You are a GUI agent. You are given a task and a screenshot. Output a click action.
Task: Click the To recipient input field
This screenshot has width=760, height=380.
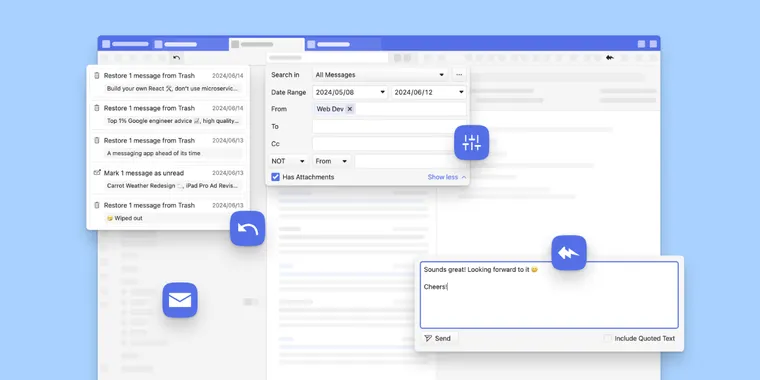389,127
